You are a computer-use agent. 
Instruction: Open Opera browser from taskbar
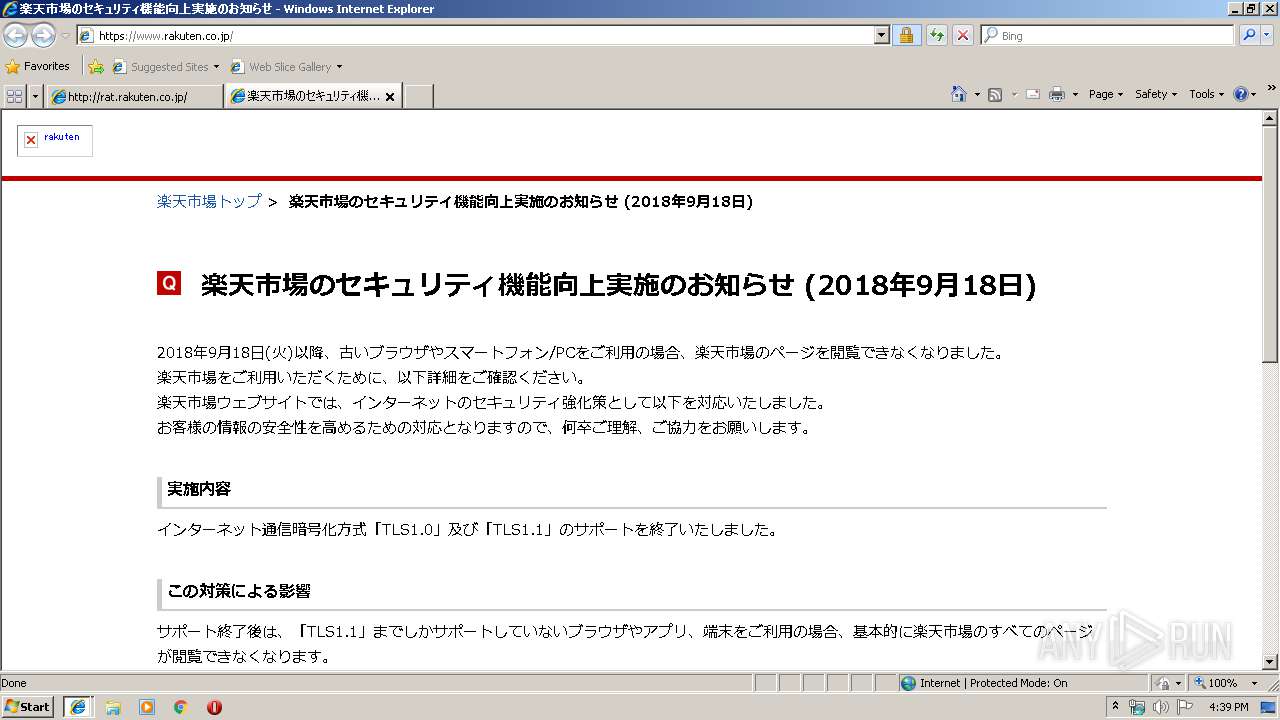(x=214, y=707)
